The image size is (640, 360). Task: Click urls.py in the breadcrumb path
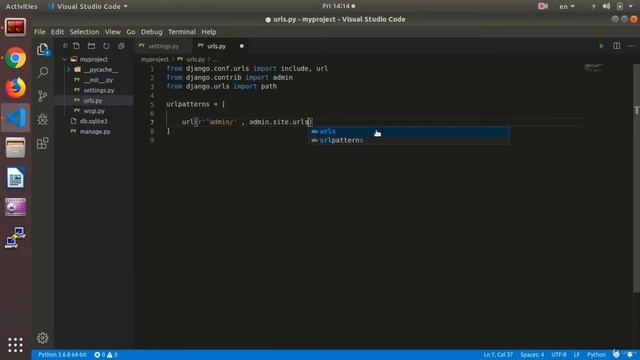196,60
